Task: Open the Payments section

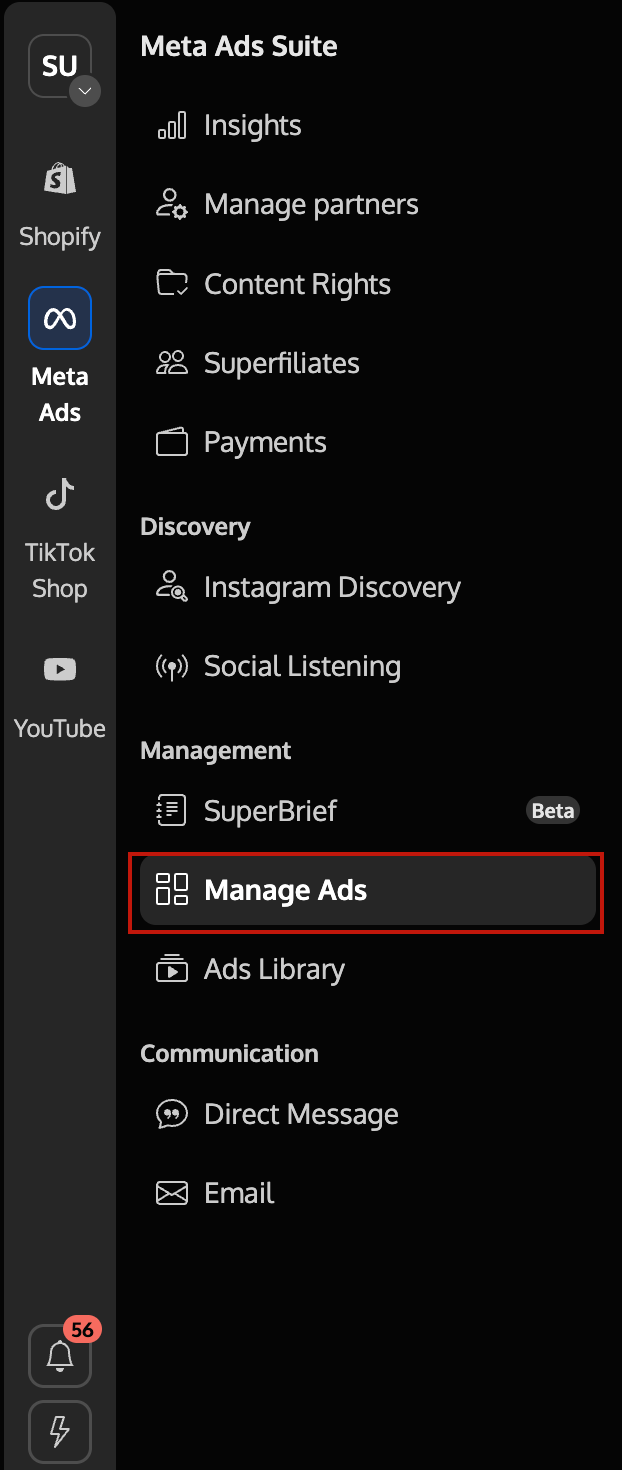Action: (x=265, y=443)
